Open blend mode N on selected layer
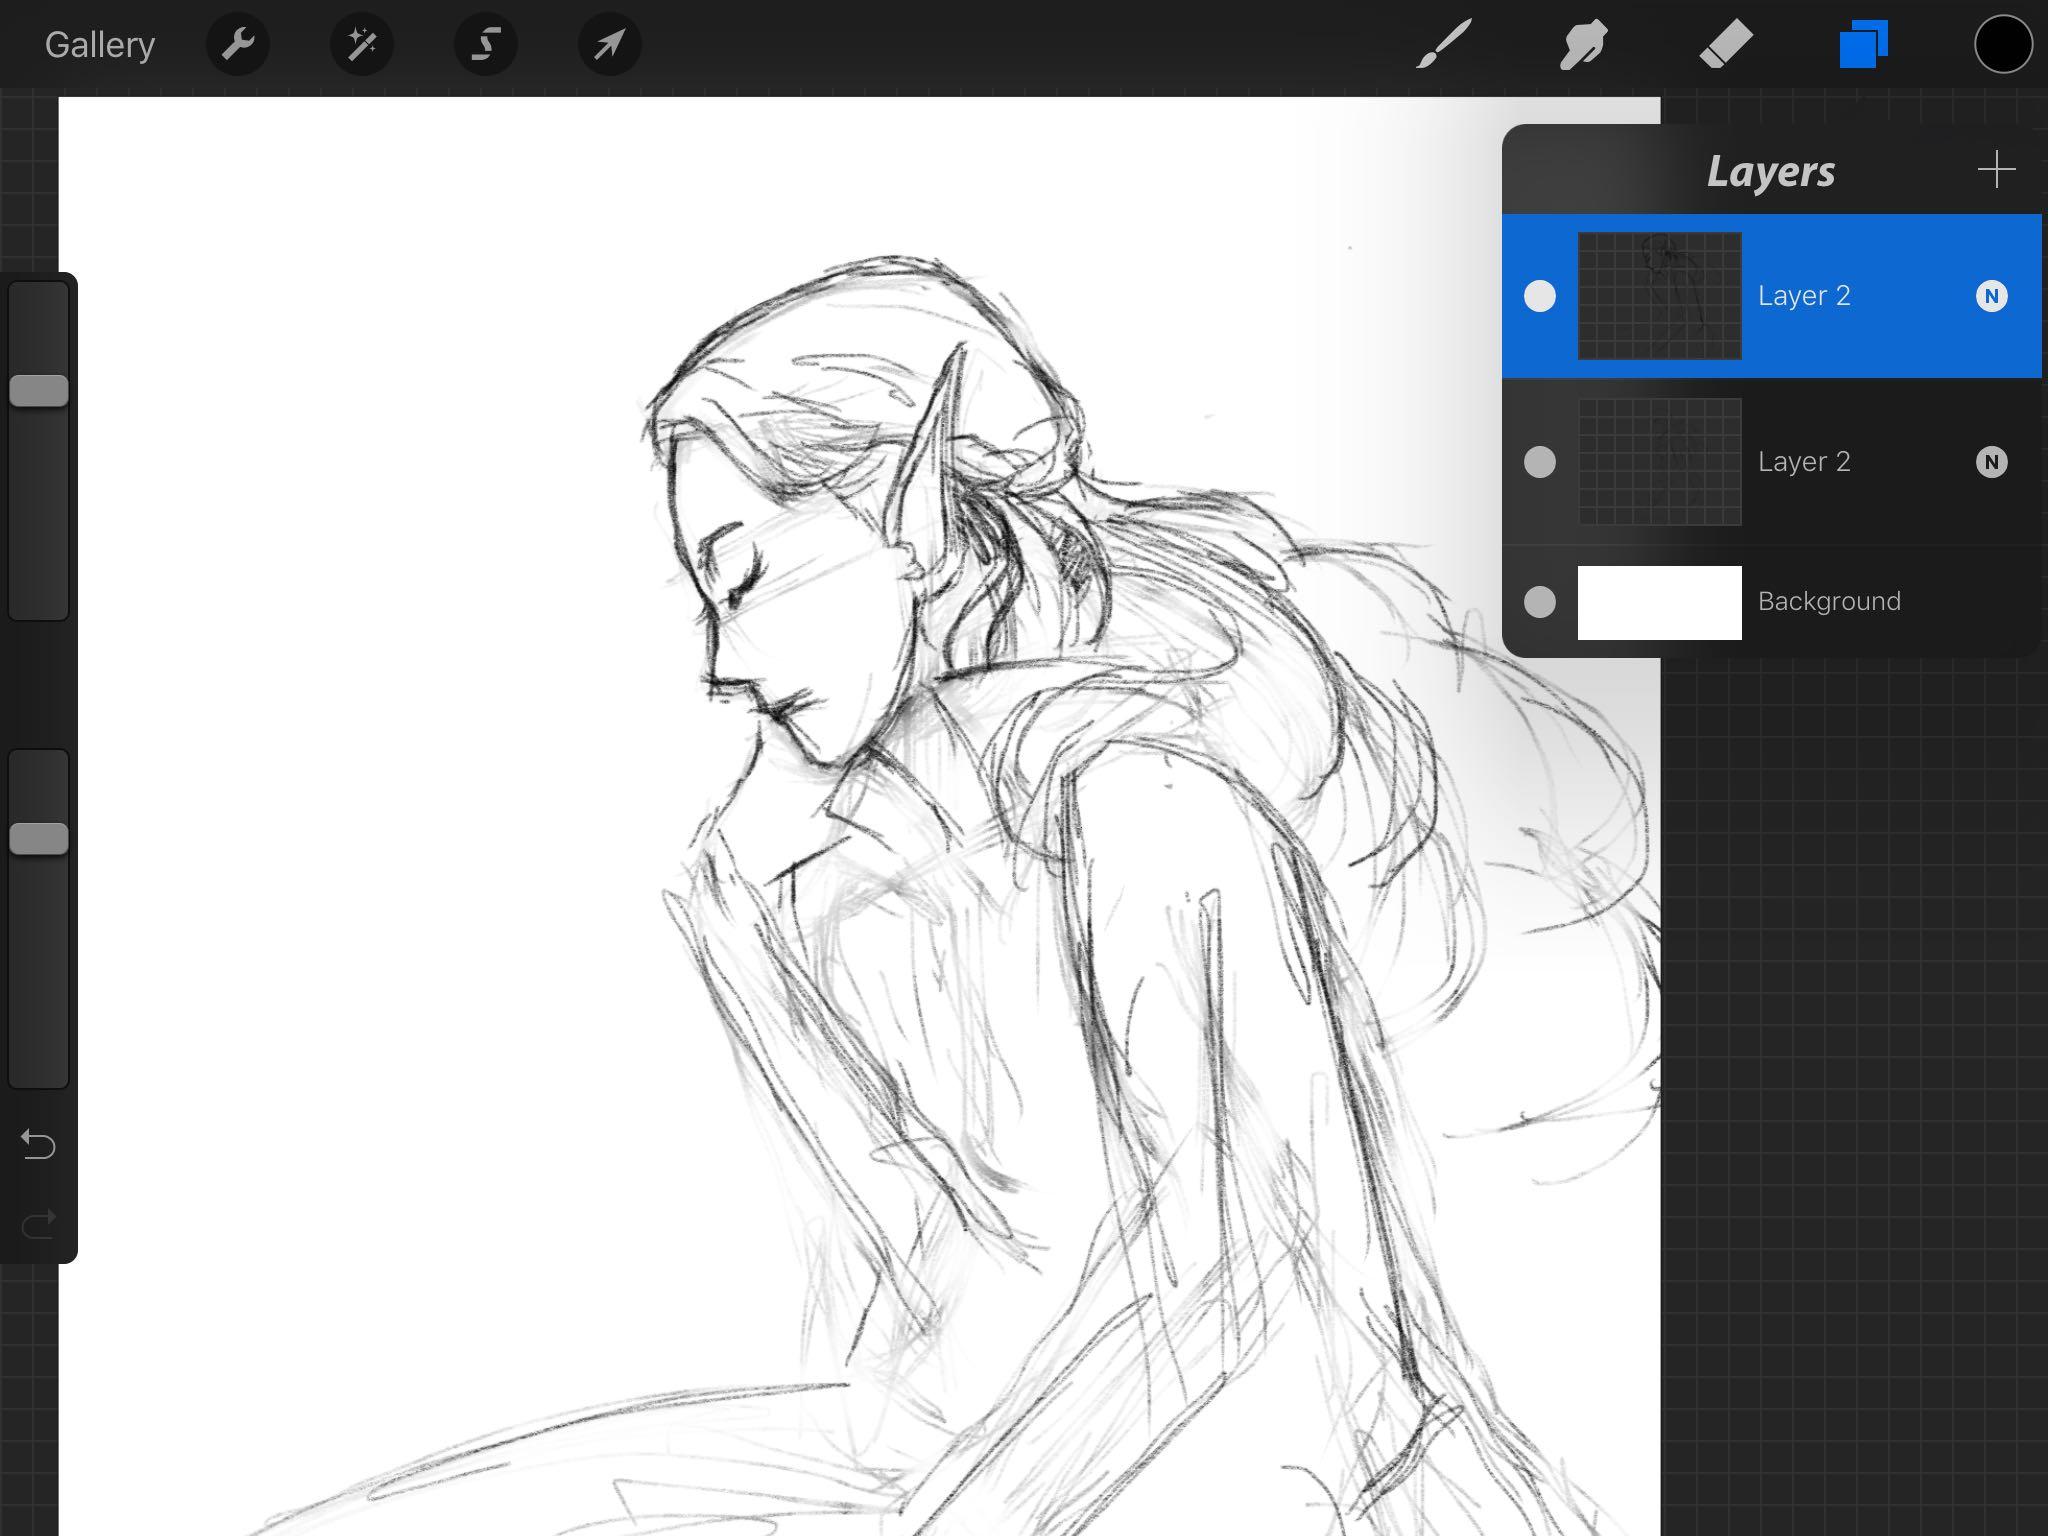 tap(1991, 296)
